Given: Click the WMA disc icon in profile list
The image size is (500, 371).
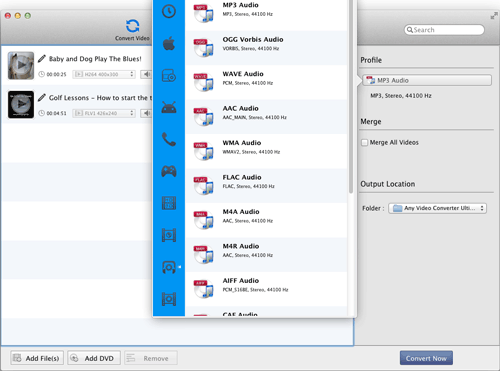Looking at the screenshot, I should (204, 151).
